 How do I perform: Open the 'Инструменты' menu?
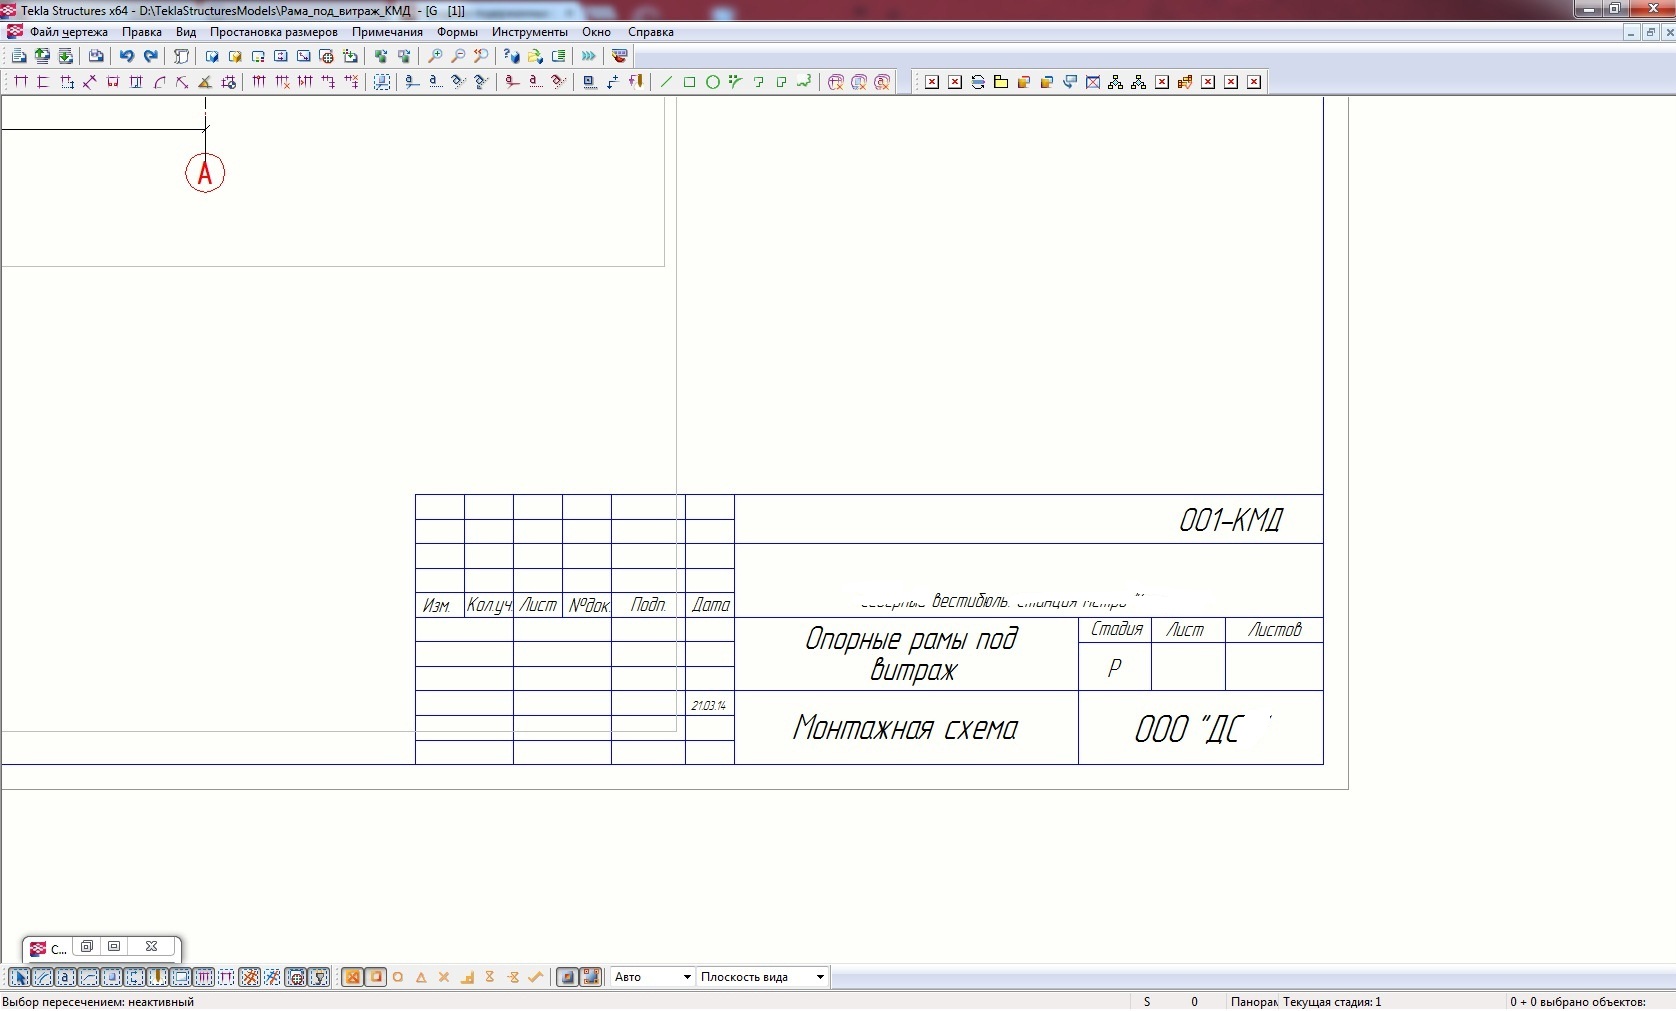(529, 32)
